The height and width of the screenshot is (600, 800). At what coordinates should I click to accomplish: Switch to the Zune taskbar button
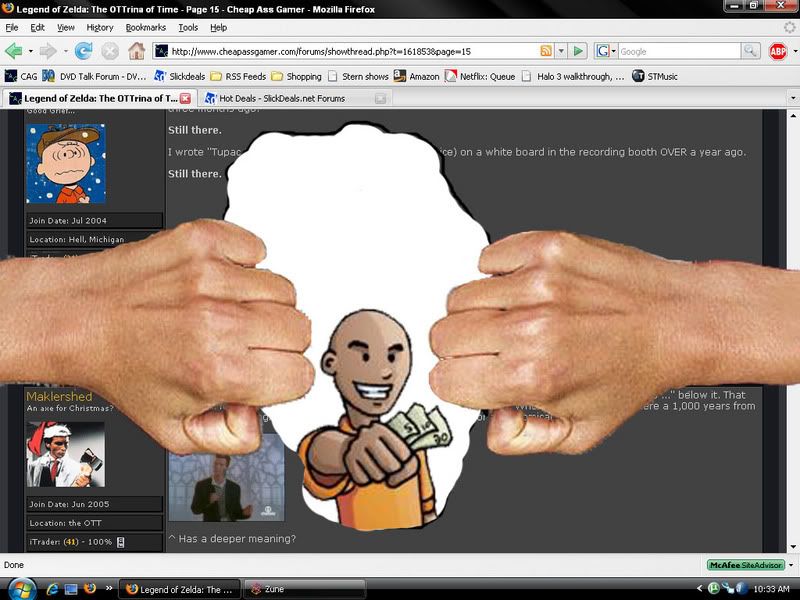point(305,589)
